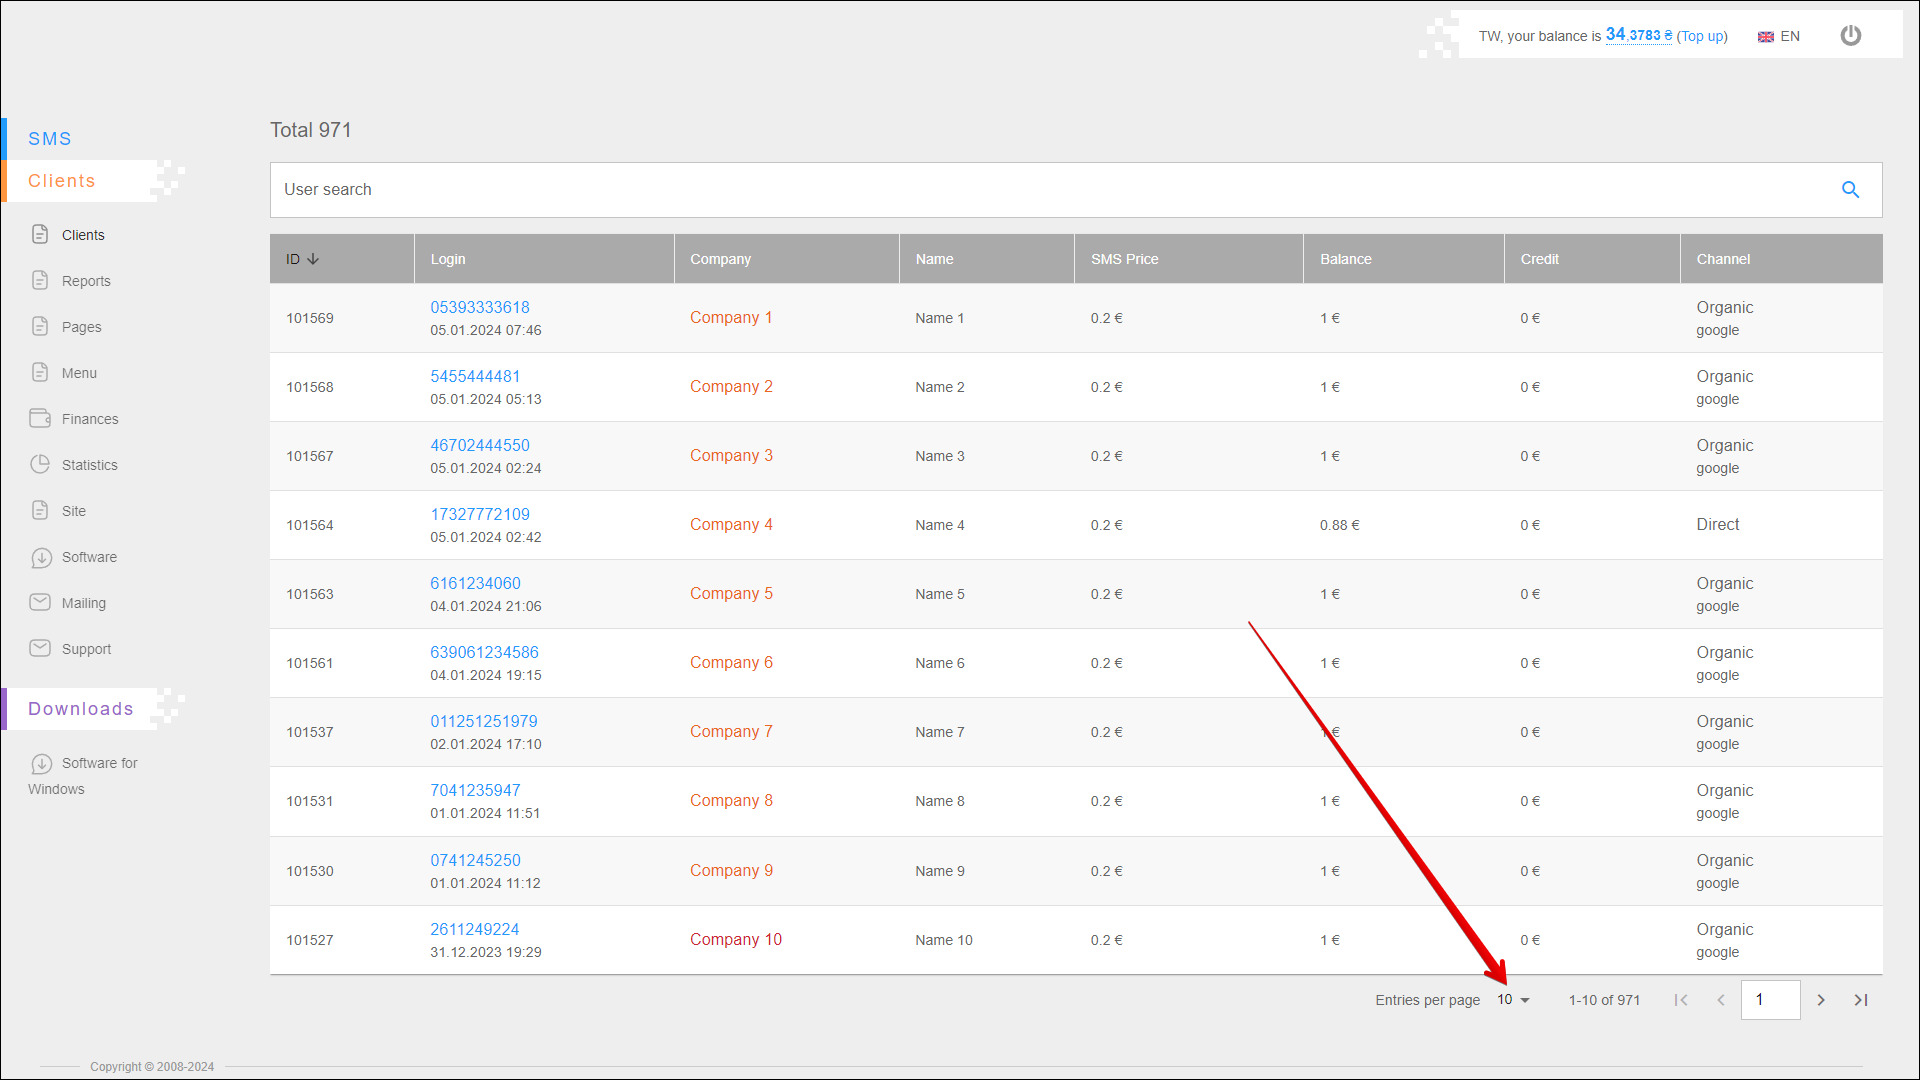This screenshot has height=1080, width=1920.
Task: Open Statistics via pie chart icon
Action: [40, 465]
